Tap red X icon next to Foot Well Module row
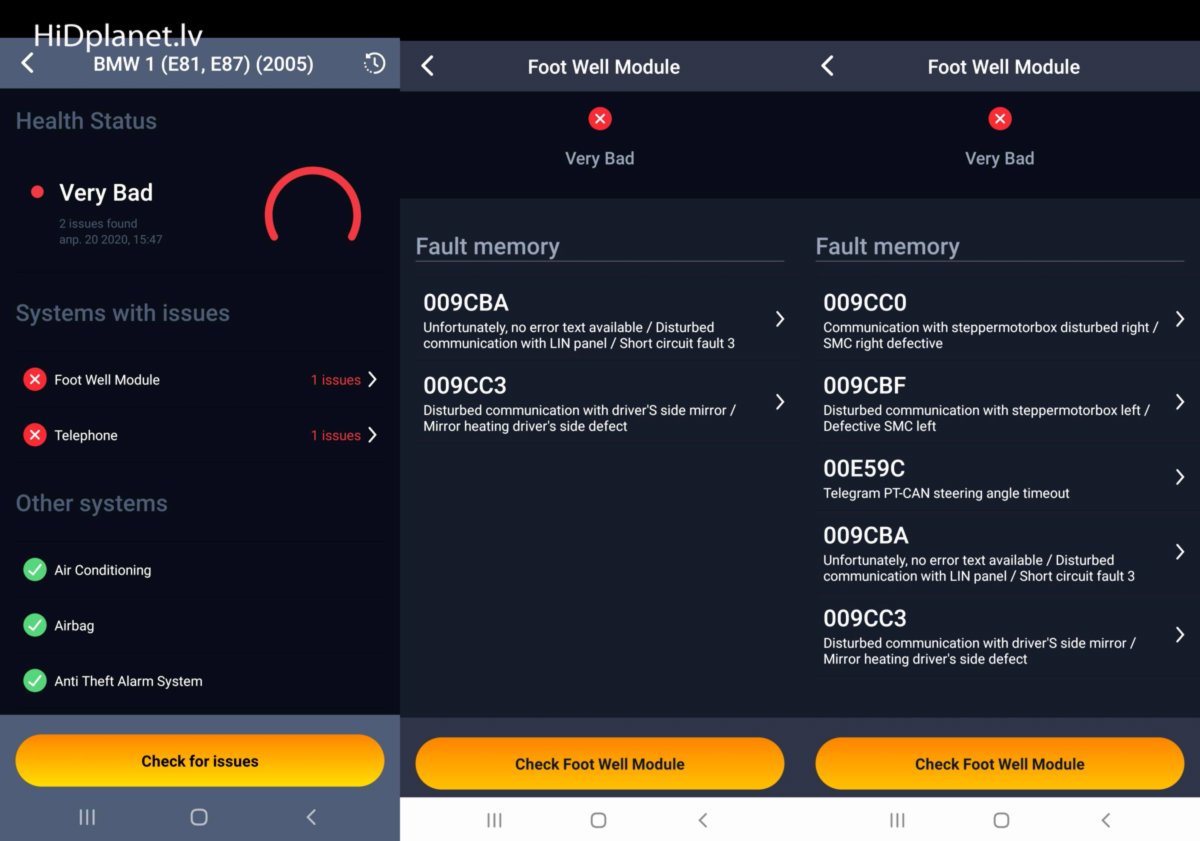Viewport: 1200px width, 841px height. tap(35, 380)
